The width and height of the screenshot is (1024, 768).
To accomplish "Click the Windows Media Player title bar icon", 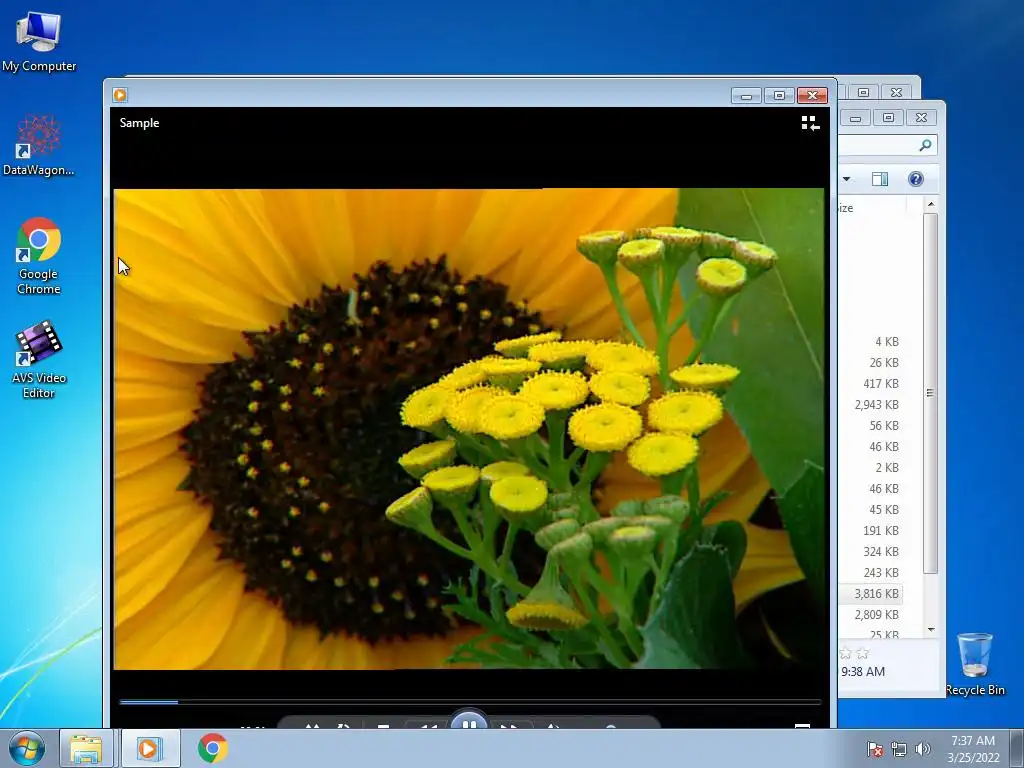I will [120, 95].
